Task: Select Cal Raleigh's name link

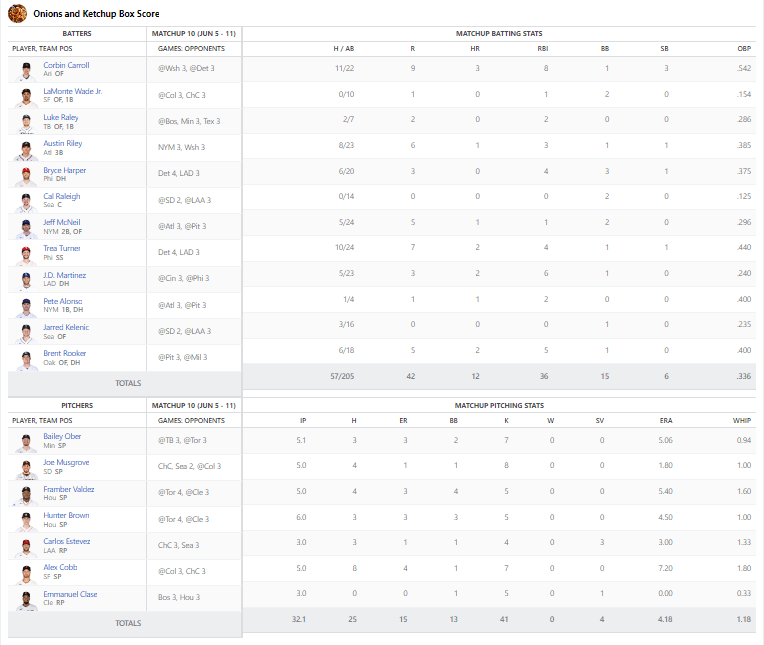Action: coord(61,196)
